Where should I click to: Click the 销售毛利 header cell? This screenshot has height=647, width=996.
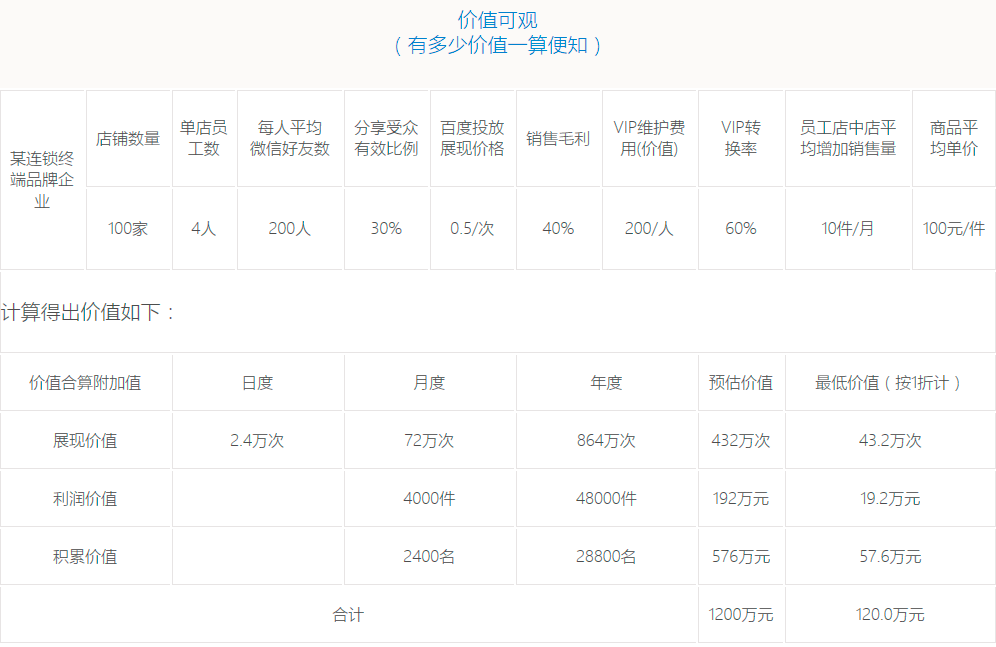pyautogui.click(x=558, y=138)
